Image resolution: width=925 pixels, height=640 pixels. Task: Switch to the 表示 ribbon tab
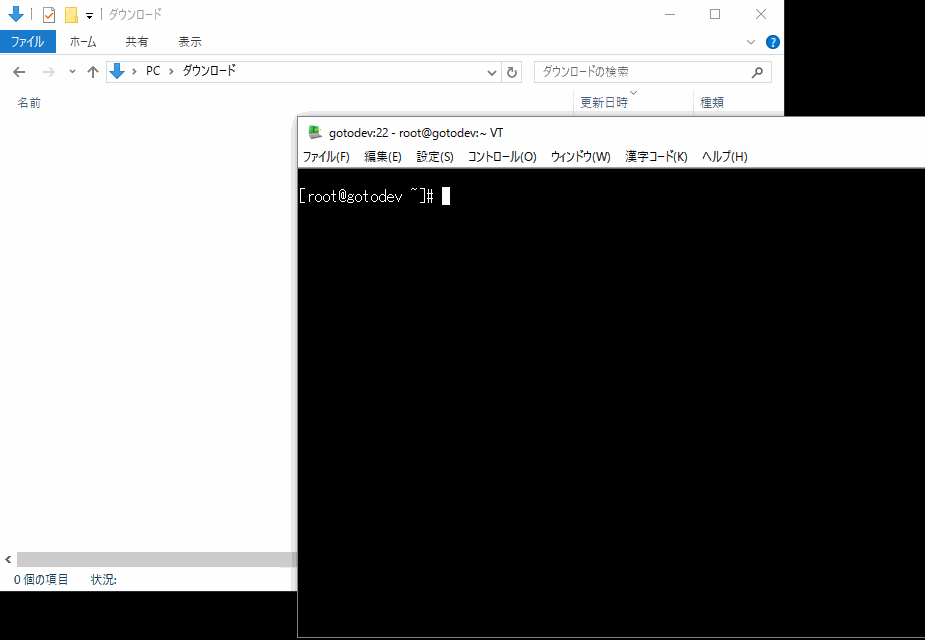pyautogui.click(x=189, y=42)
